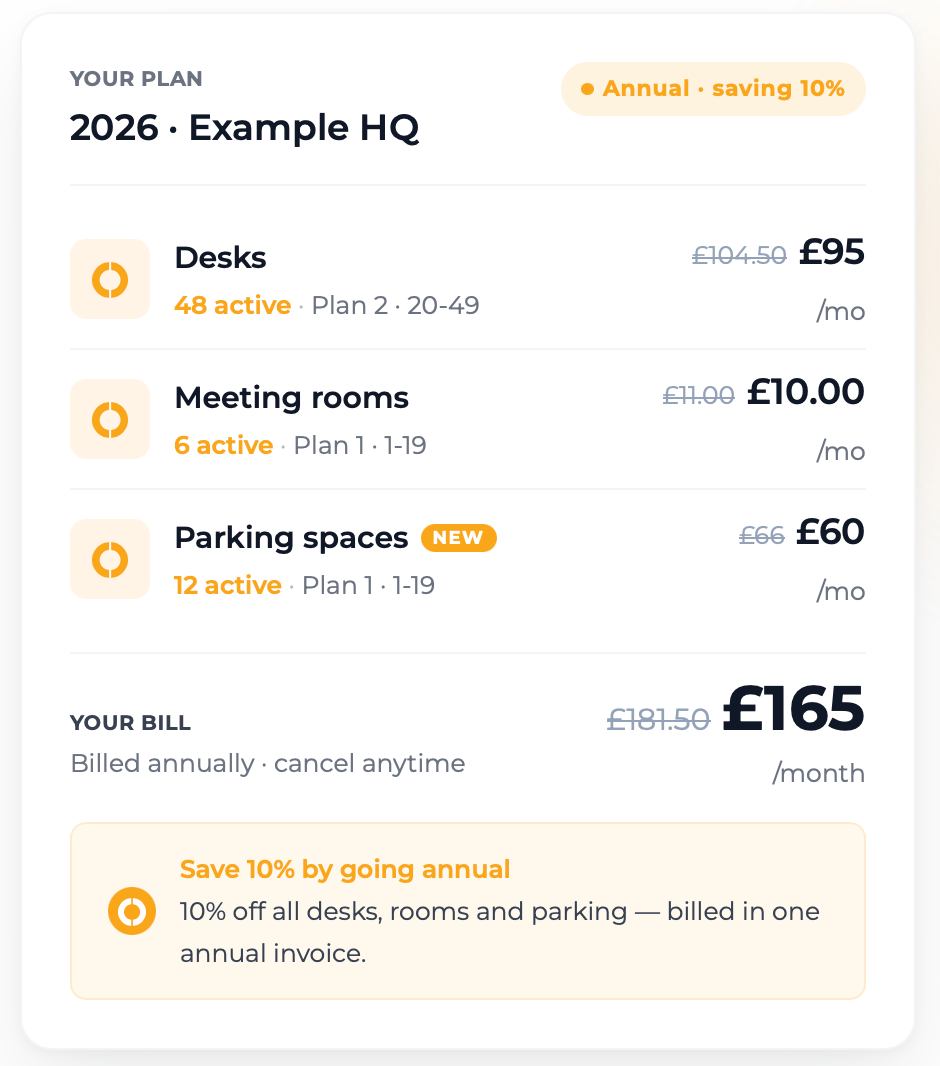Image resolution: width=940 pixels, height=1066 pixels.
Task: Open the Desks plan row
Action: [x=468, y=279]
